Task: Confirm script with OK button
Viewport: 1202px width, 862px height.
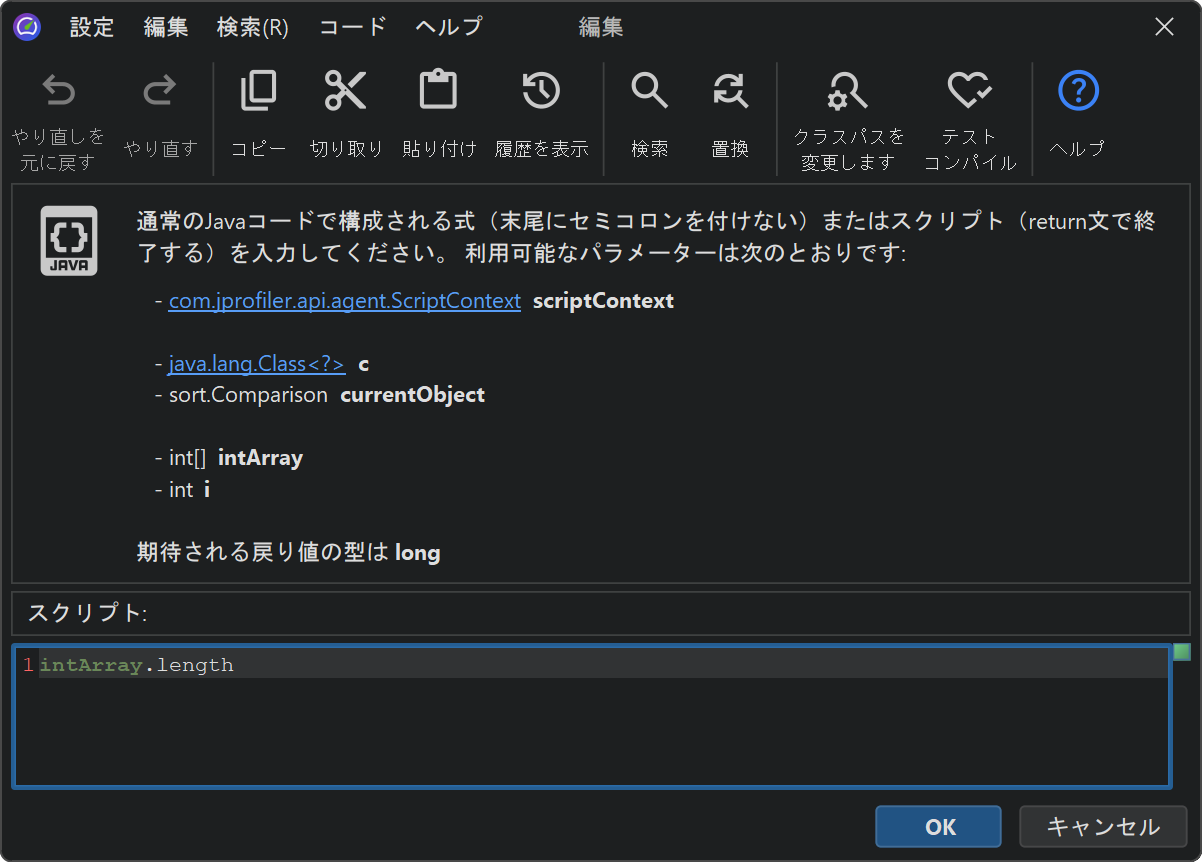Action: [x=938, y=827]
